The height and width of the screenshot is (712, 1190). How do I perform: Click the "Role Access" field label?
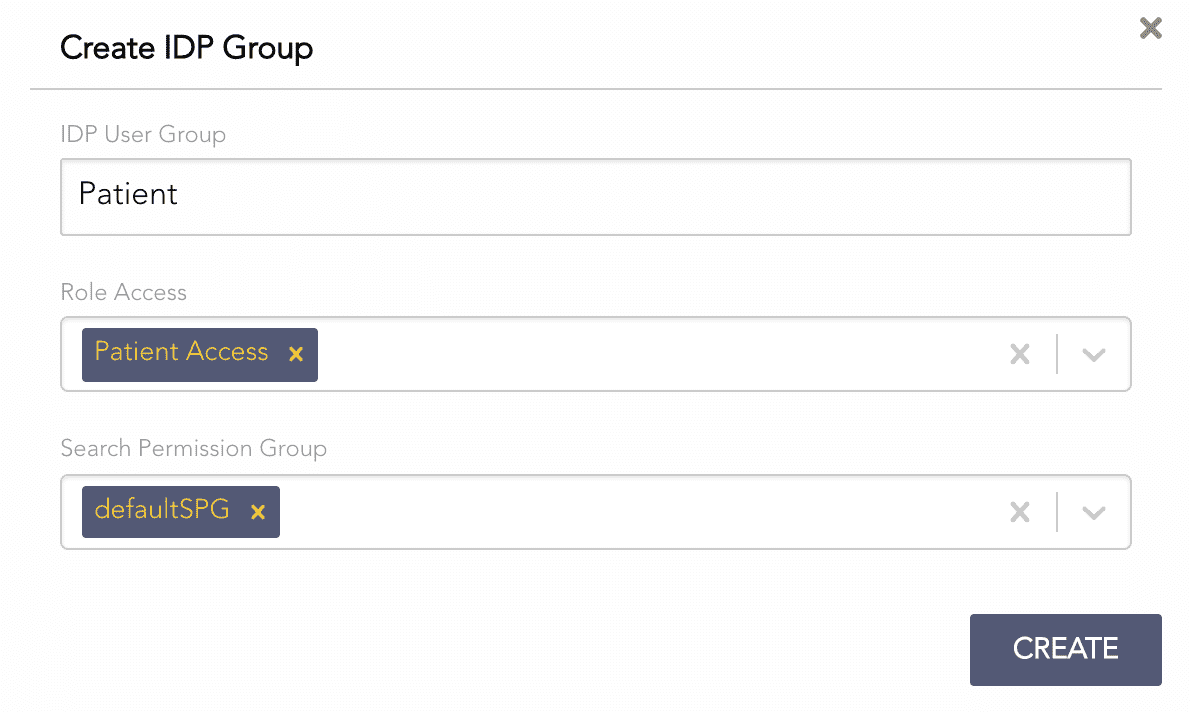(124, 292)
